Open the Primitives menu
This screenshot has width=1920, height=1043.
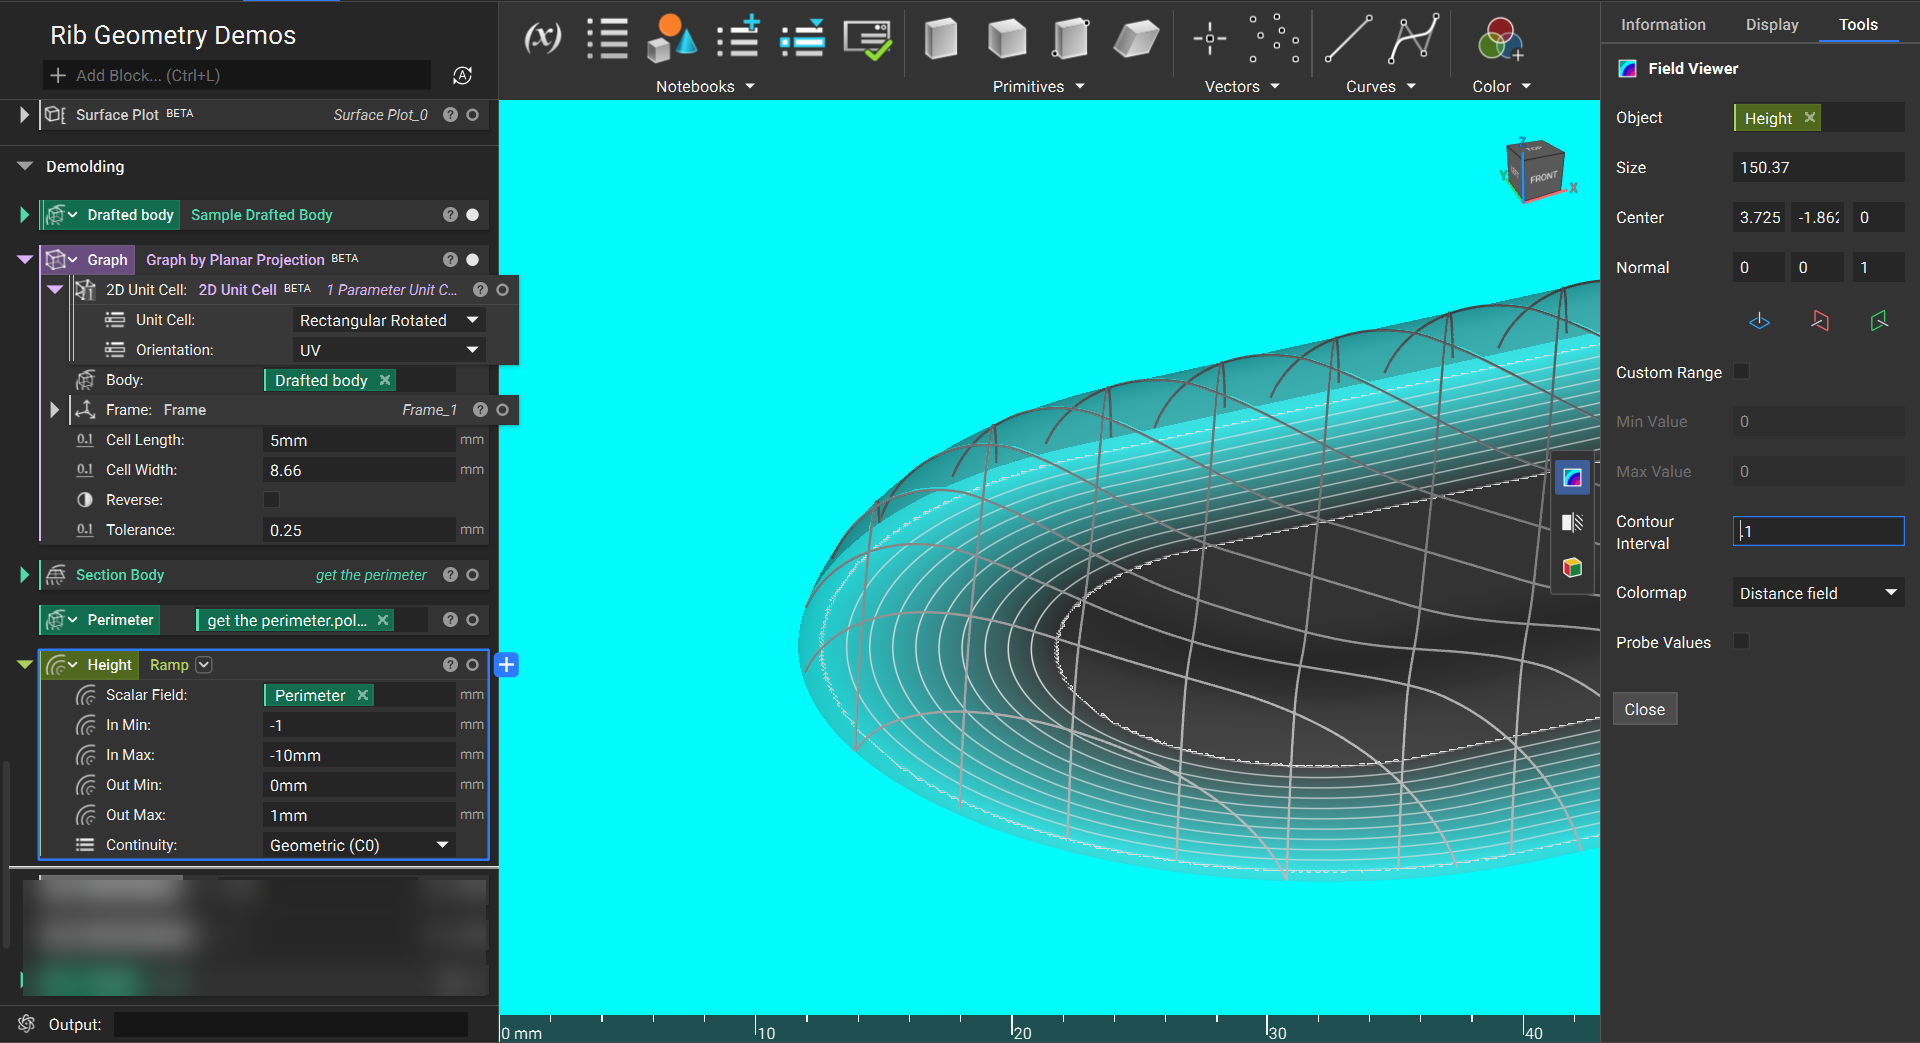(x=1038, y=87)
